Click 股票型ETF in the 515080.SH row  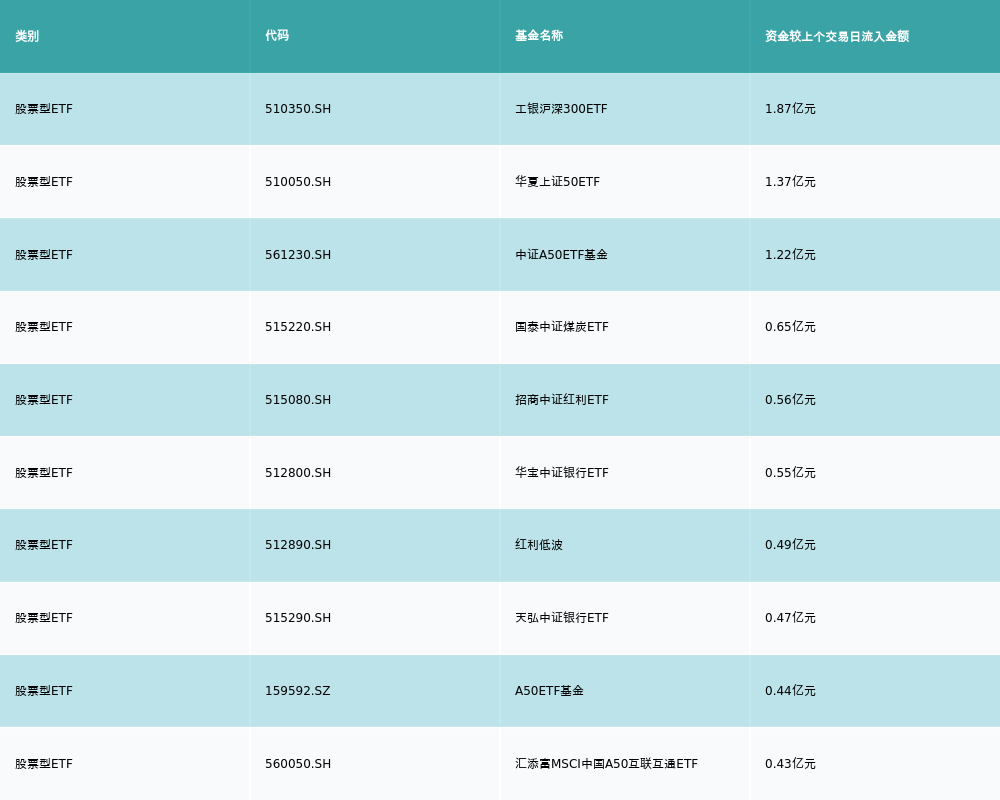[44, 400]
